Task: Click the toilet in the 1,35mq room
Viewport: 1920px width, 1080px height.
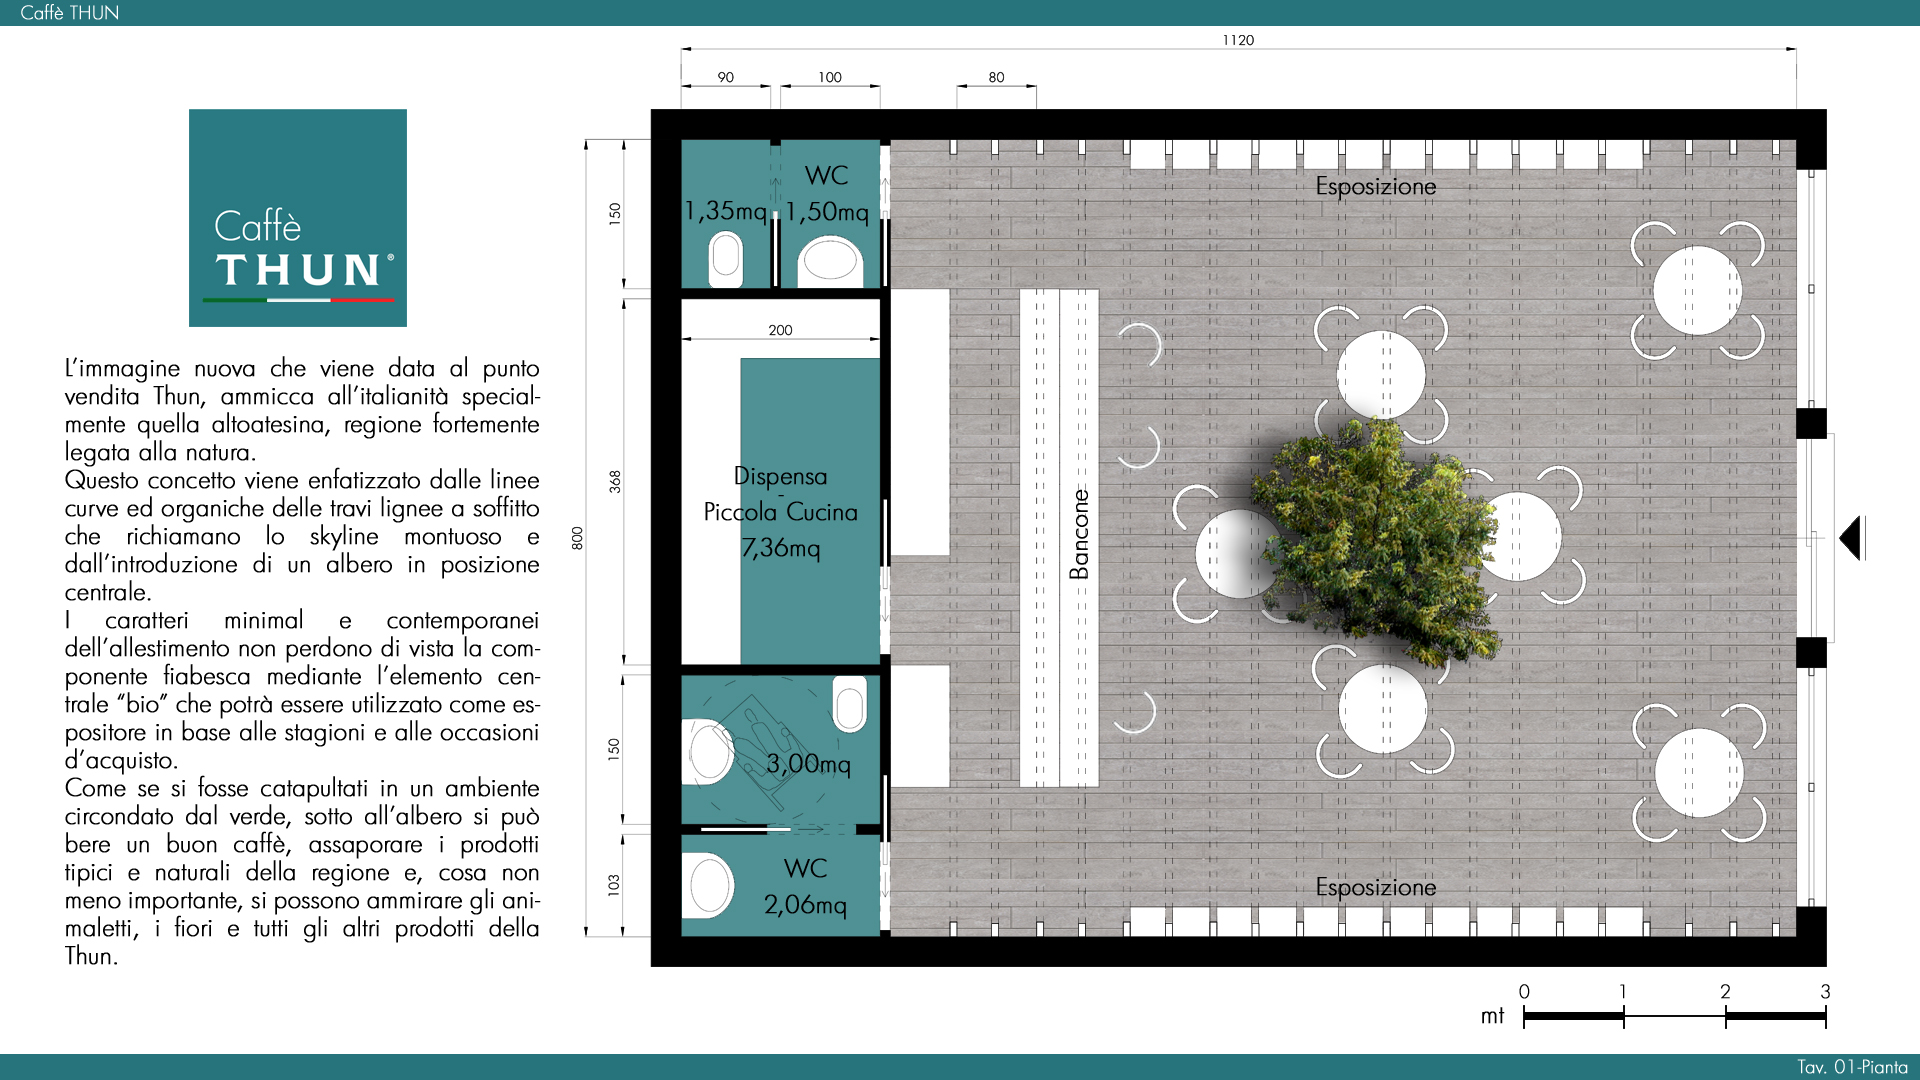Action: click(726, 258)
